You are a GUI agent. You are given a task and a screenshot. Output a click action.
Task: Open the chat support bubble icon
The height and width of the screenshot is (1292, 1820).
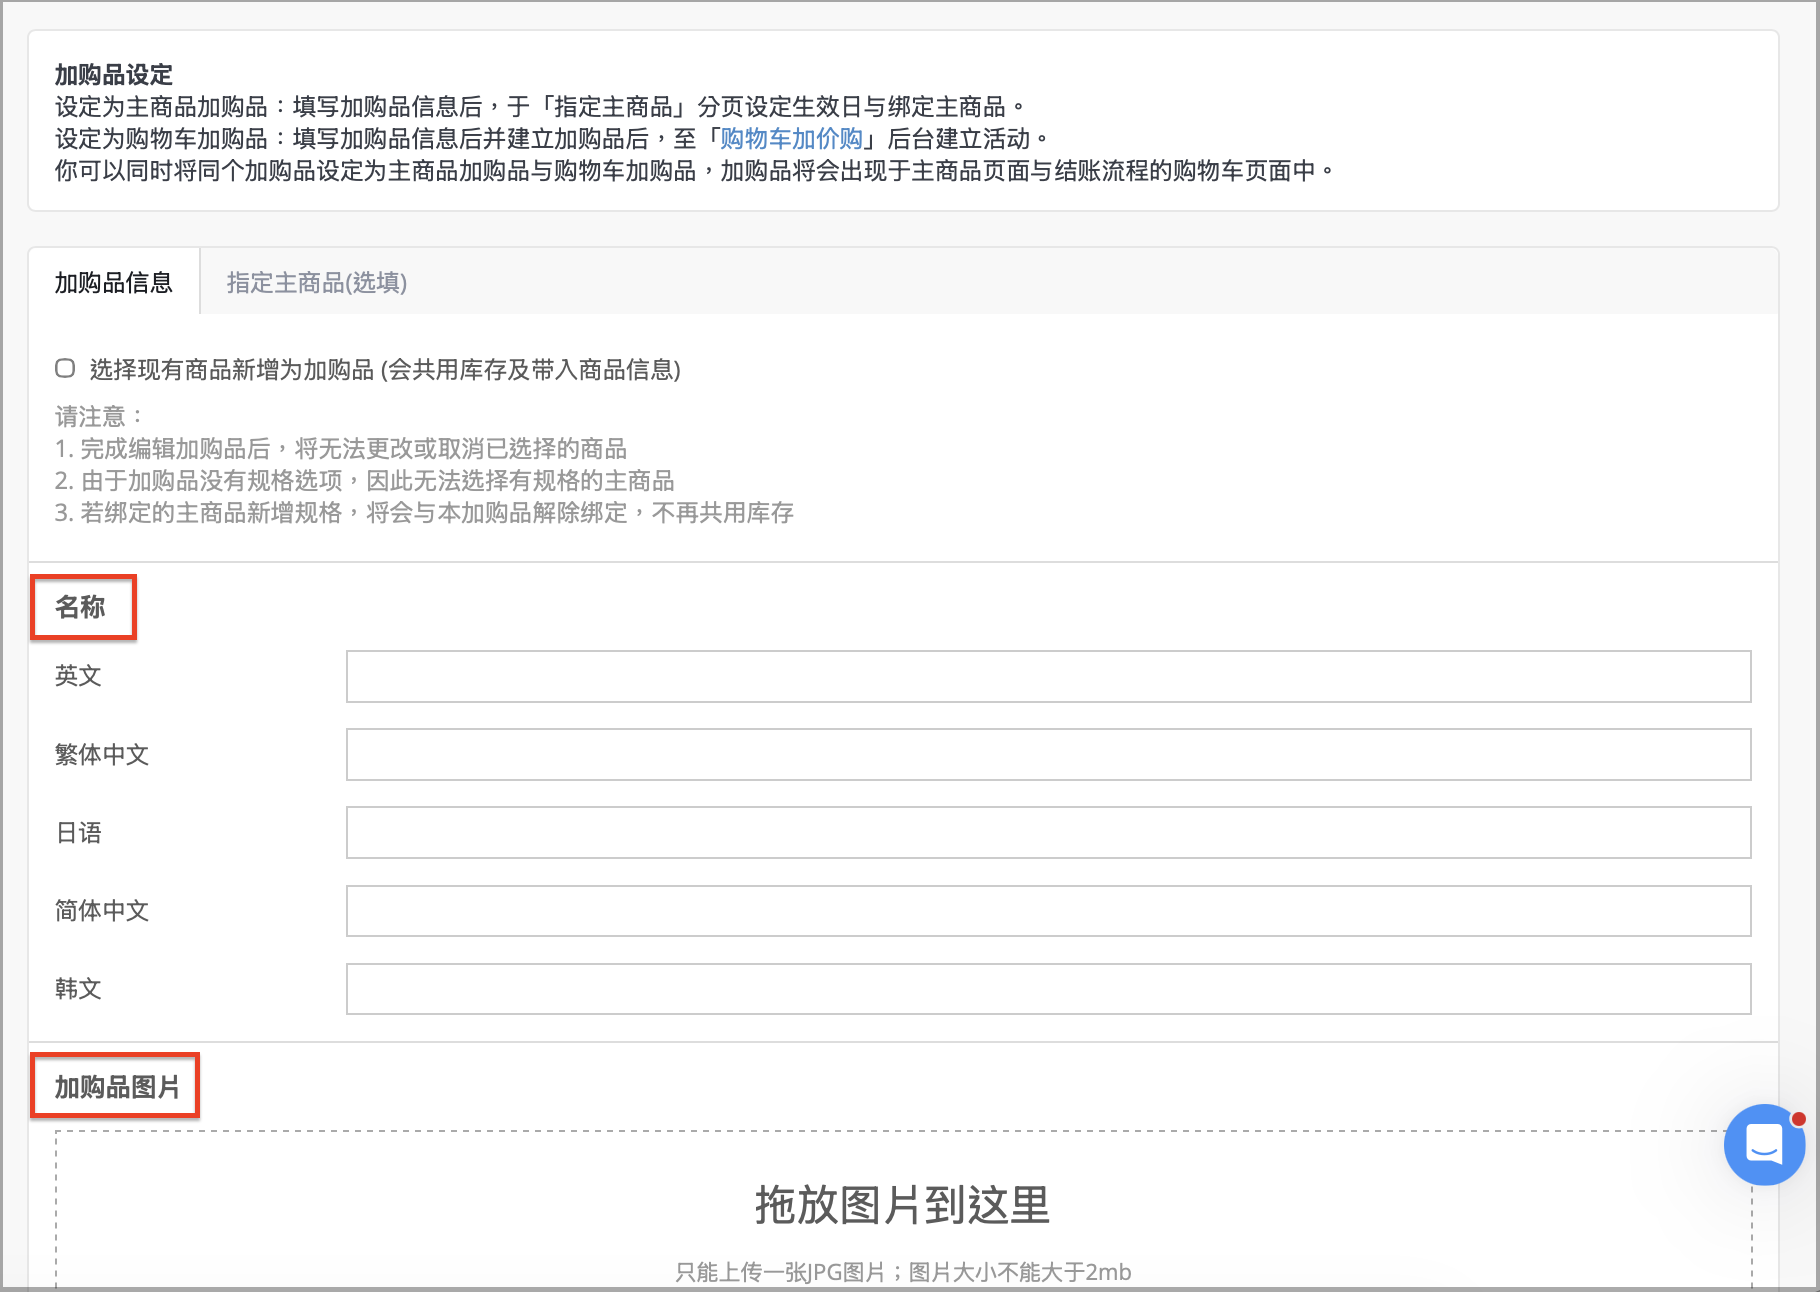click(x=1764, y=1144)
